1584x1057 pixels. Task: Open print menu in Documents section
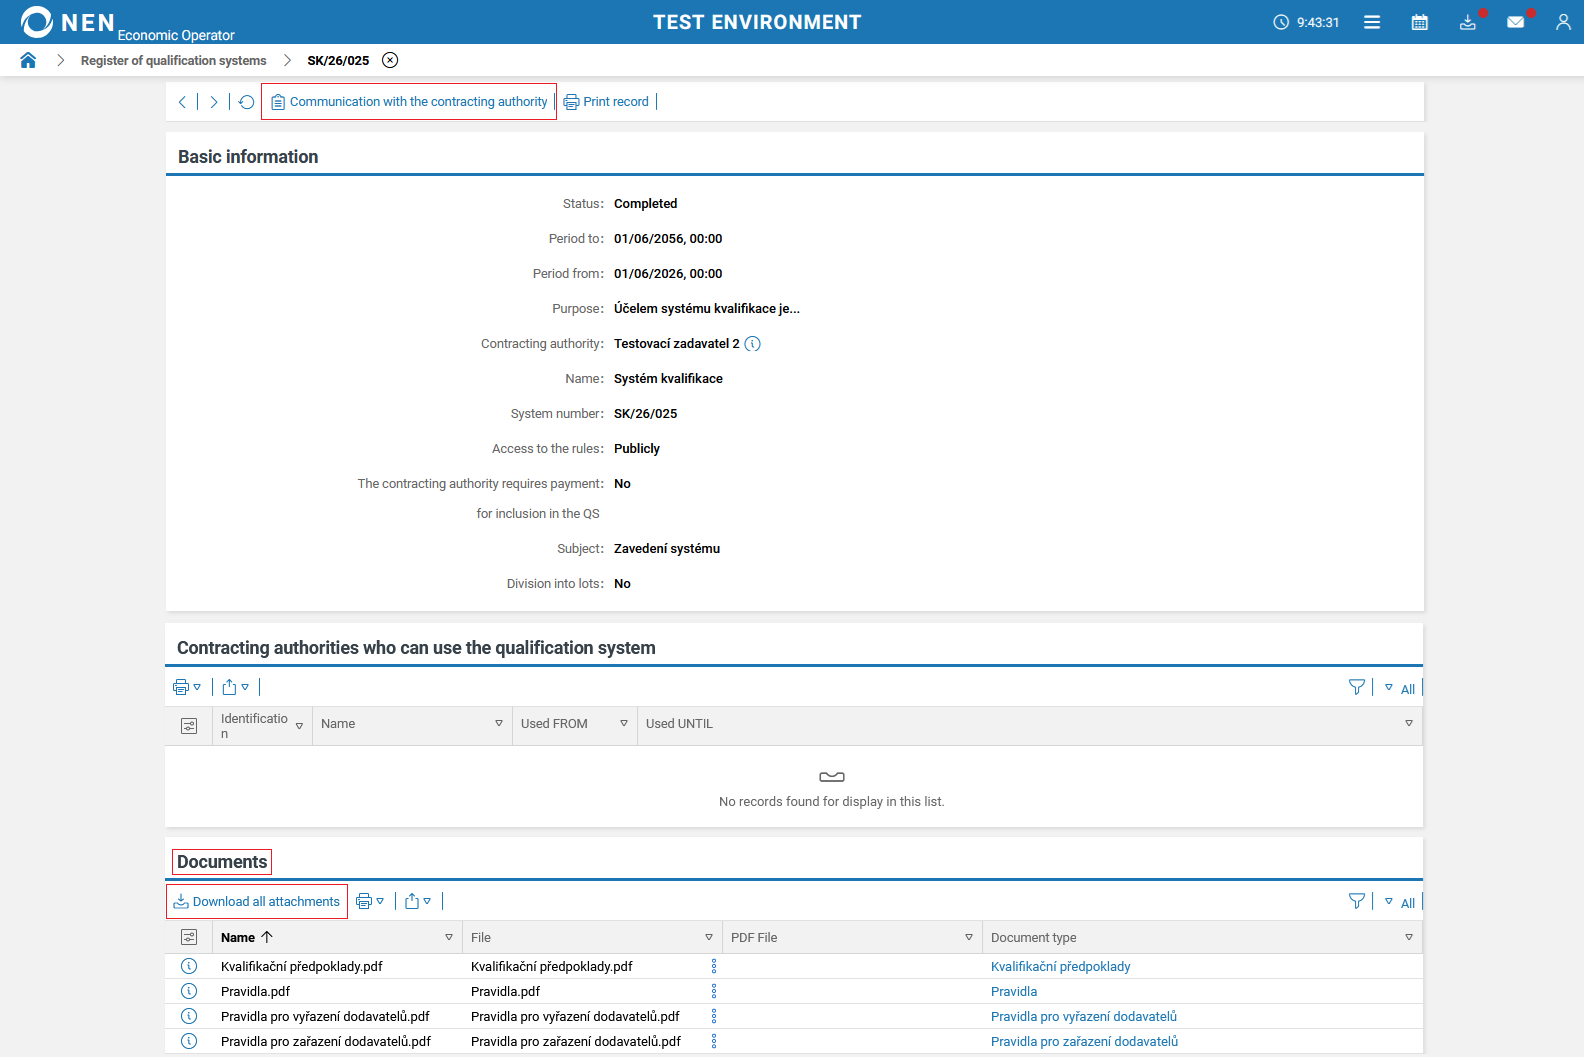click(x=370, y=901)
